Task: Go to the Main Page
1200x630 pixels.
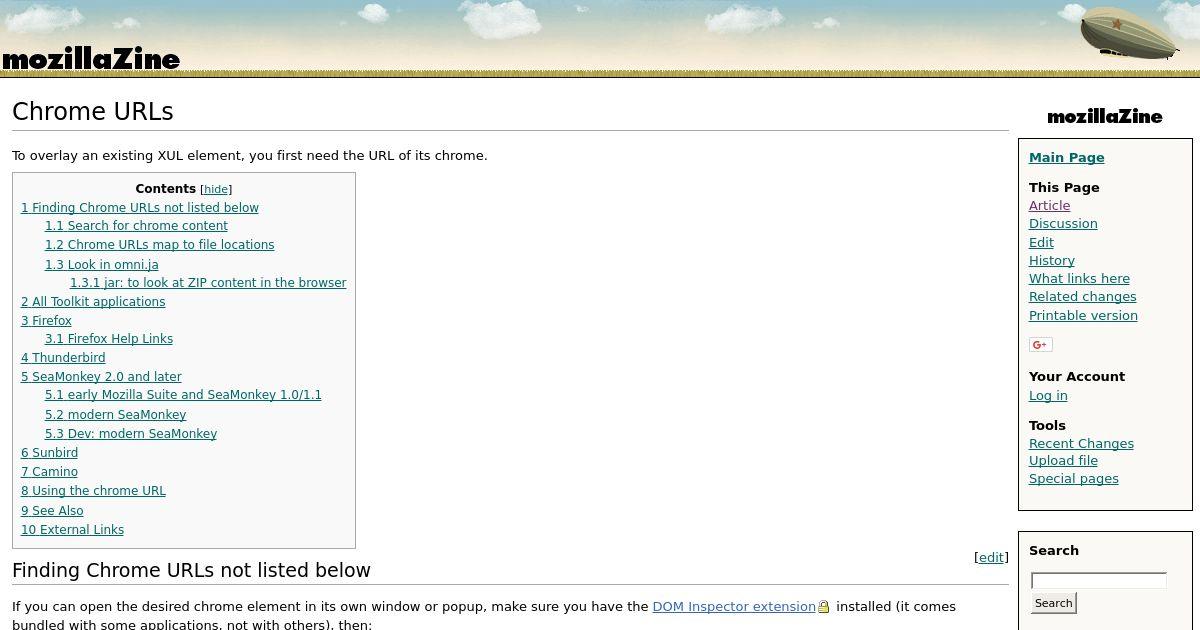Action: tap(1066, 158)
